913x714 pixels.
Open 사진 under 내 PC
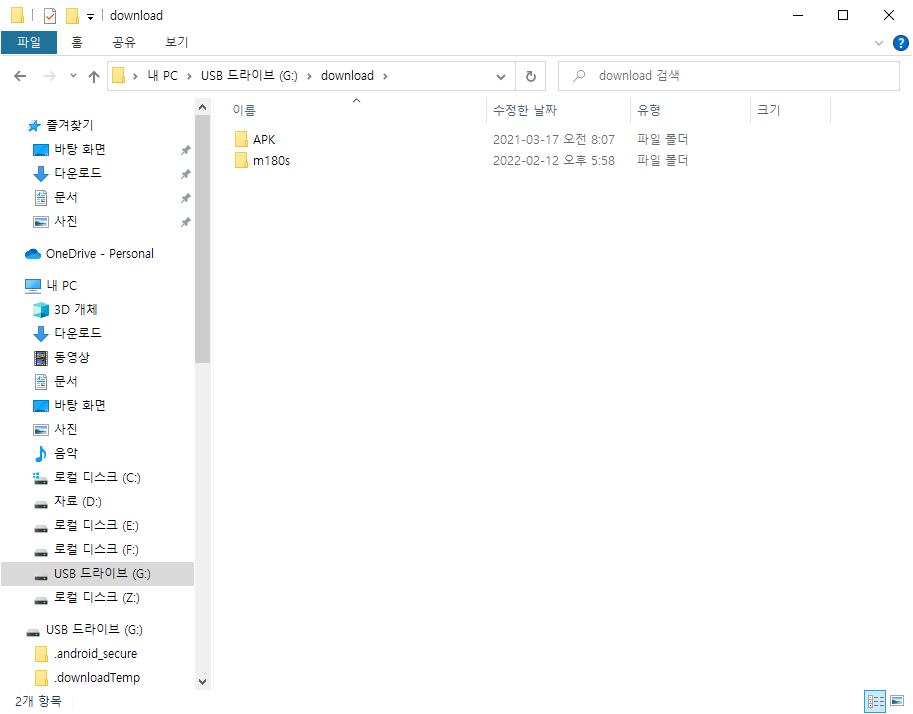(x=65, y=430)
